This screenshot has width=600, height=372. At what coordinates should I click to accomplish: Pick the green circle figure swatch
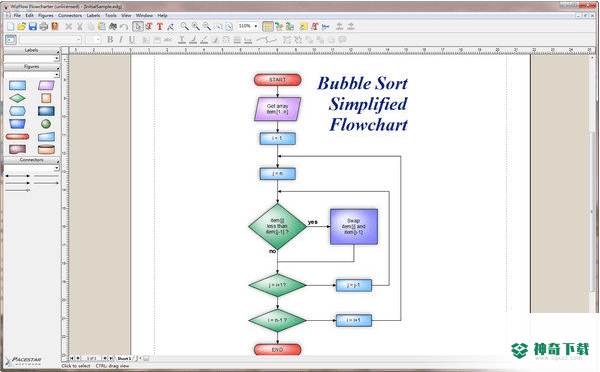click(x=46, y=124)
